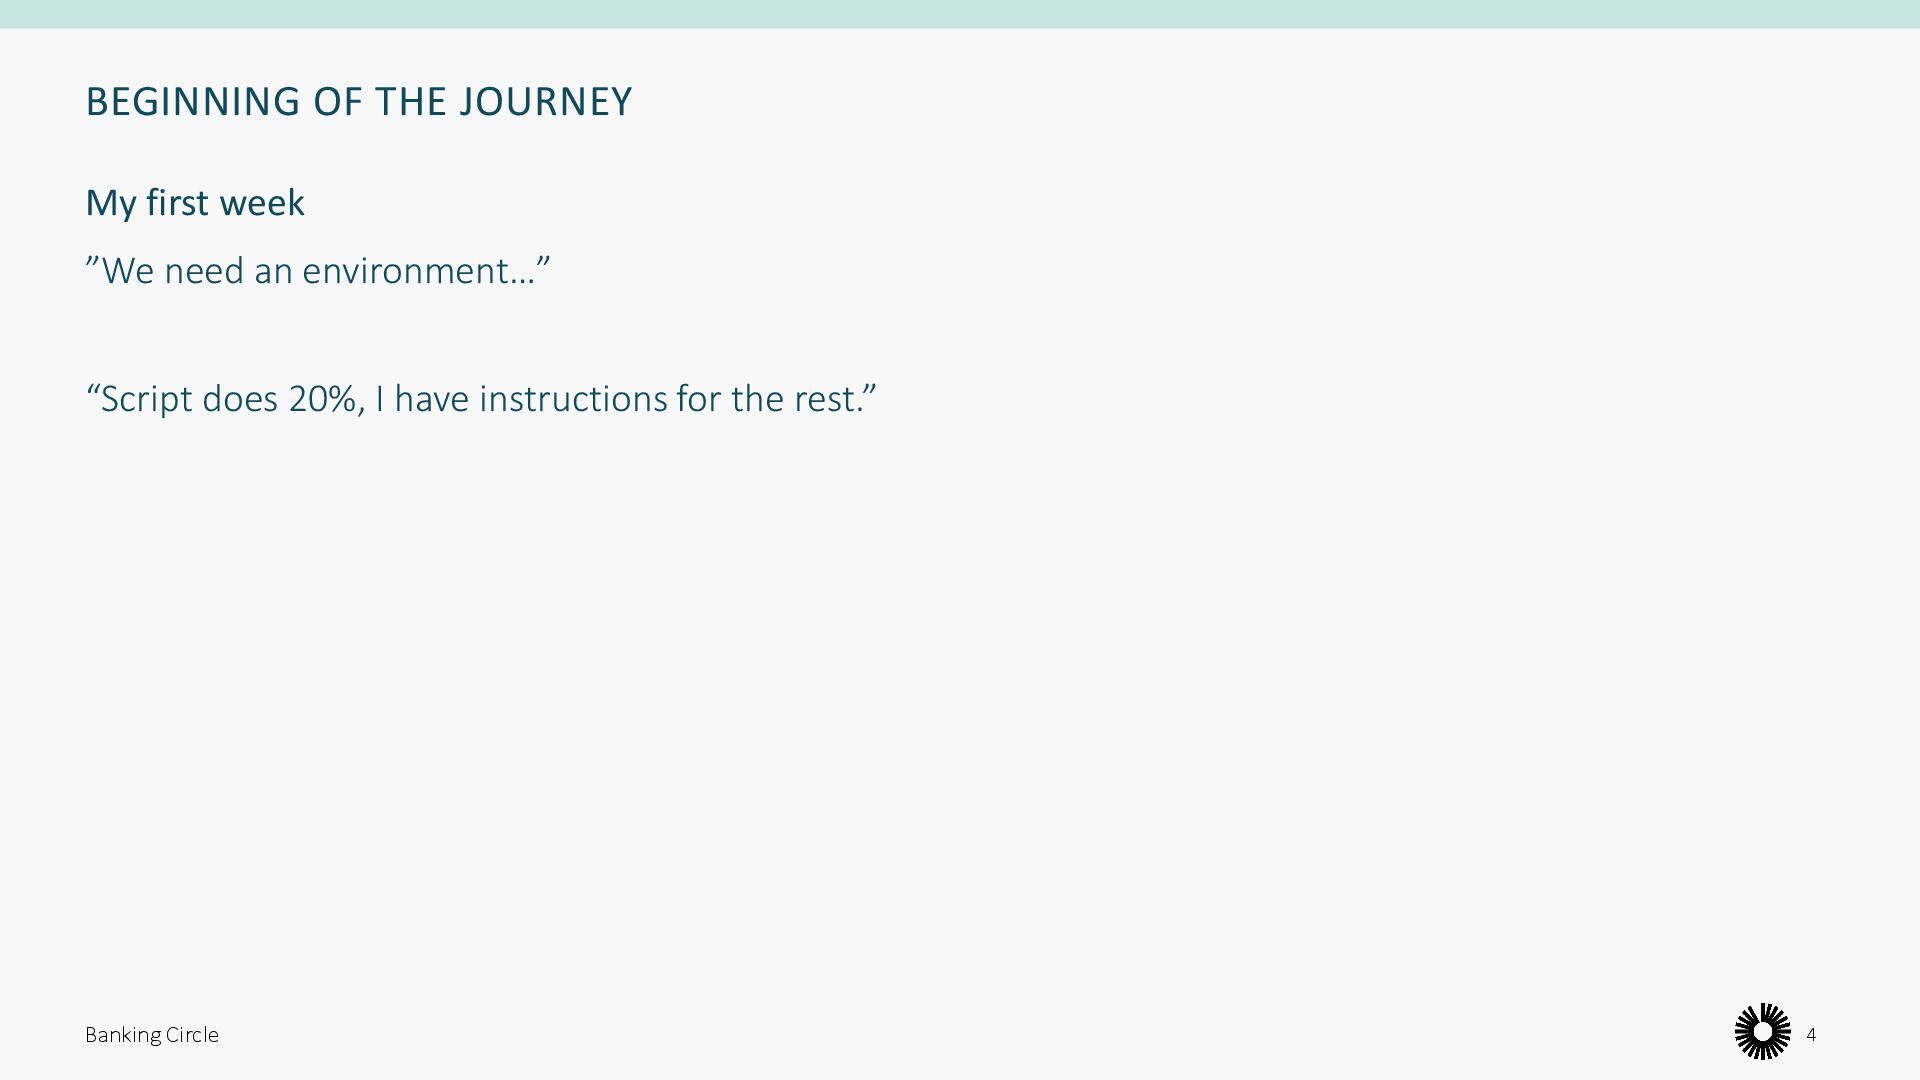1920x1080 pixels.
Task: Click the Banking Circle footer text
Action: 152,1035
